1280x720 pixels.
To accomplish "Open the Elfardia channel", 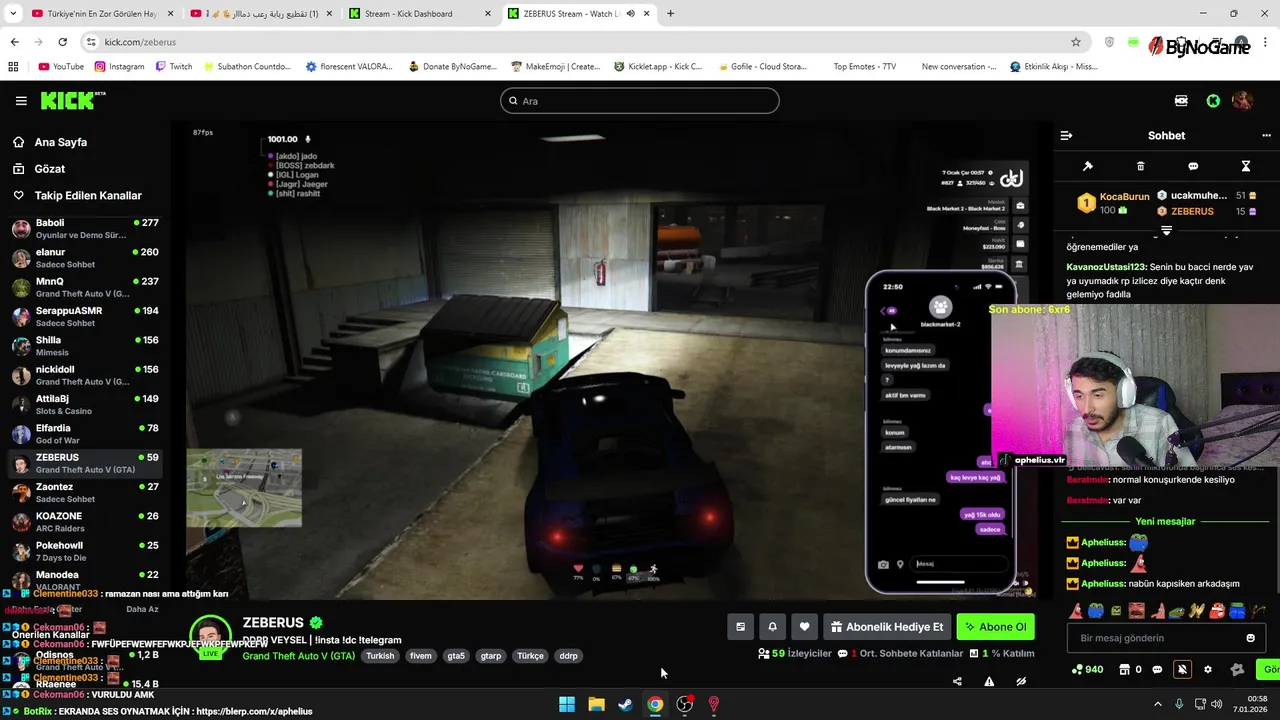I will tap(85, 434).
